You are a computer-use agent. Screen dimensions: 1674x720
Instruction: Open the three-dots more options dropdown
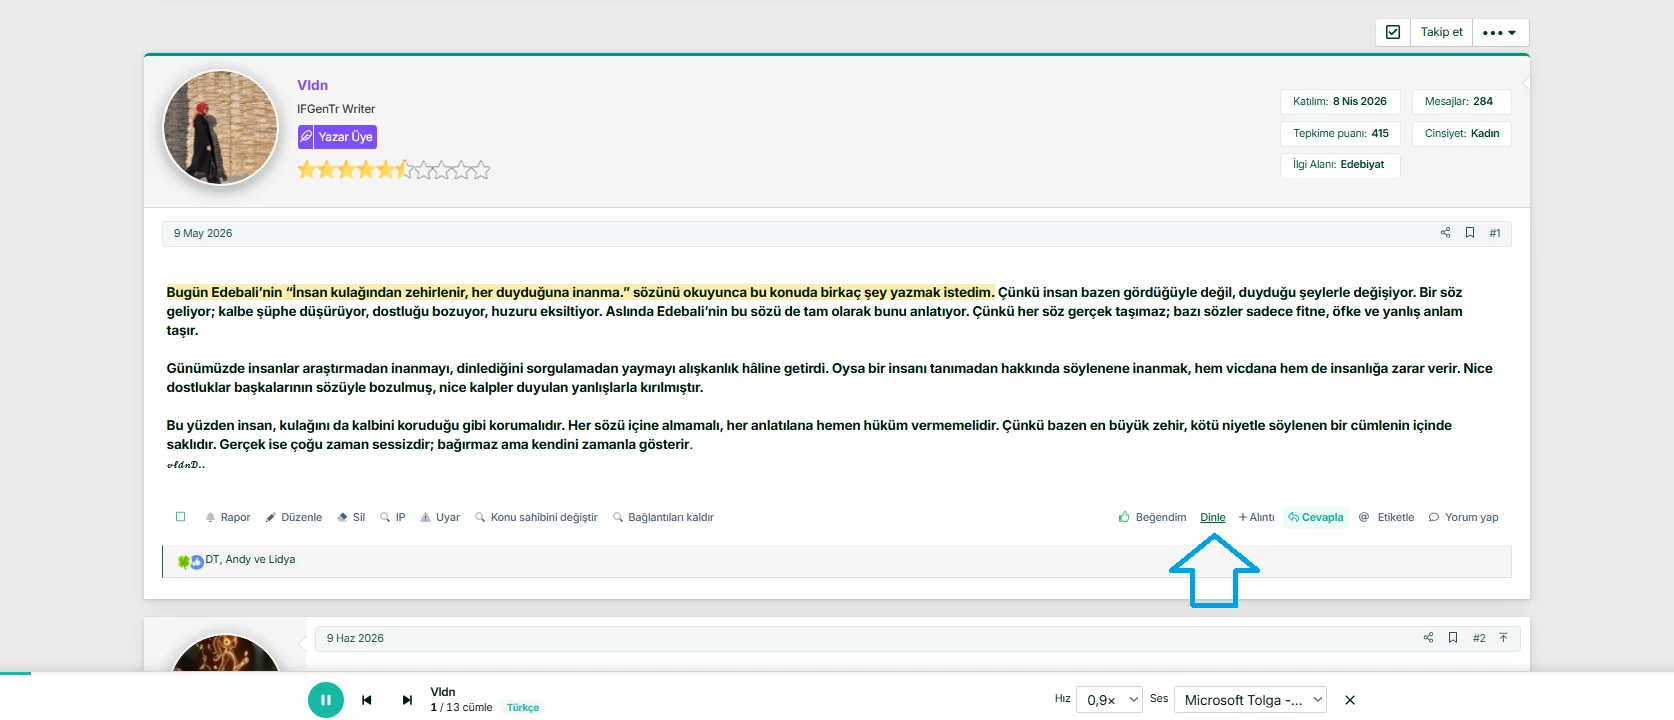coord(1499,32)
